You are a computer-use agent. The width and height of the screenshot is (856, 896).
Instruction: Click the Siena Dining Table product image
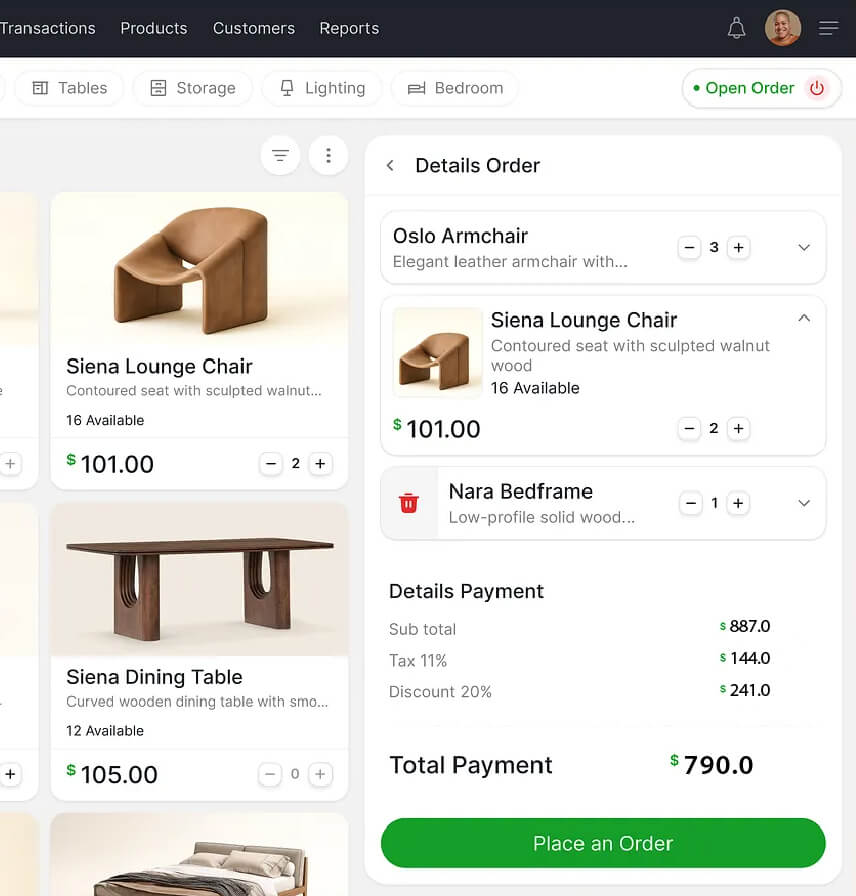point(199,580)
